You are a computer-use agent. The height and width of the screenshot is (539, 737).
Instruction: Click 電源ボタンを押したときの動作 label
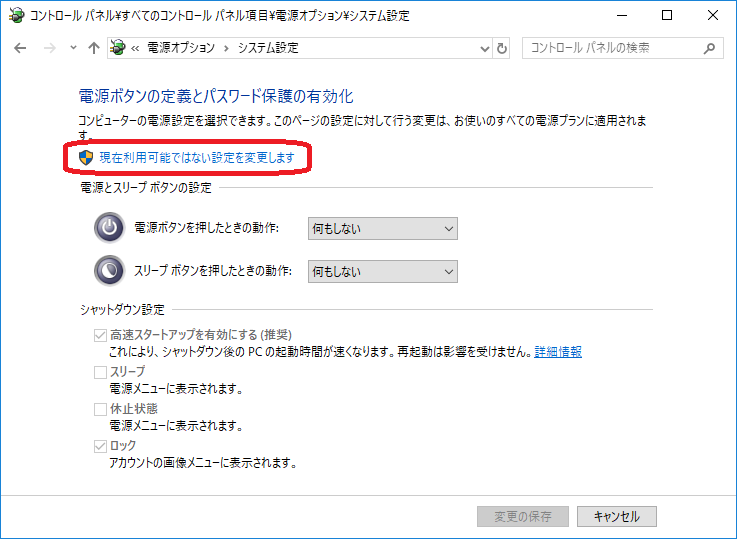click(207, 228)
